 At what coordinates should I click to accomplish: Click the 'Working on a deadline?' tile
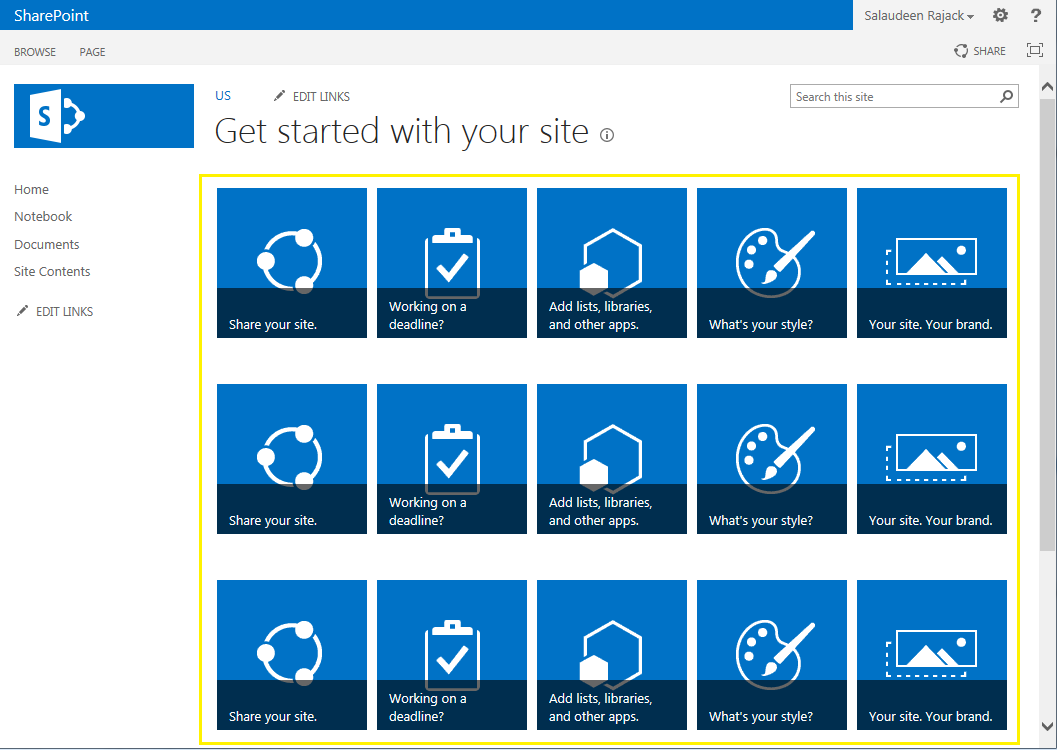tap(451, 262)
